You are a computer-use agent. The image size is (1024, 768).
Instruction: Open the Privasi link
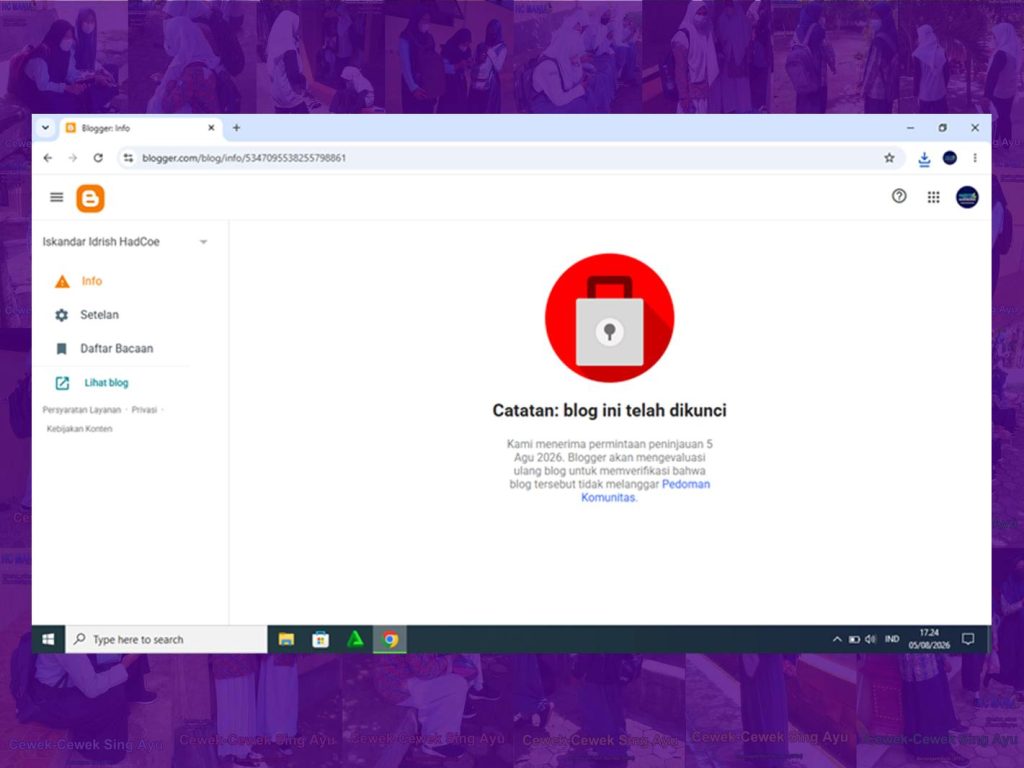coord(144,410)
